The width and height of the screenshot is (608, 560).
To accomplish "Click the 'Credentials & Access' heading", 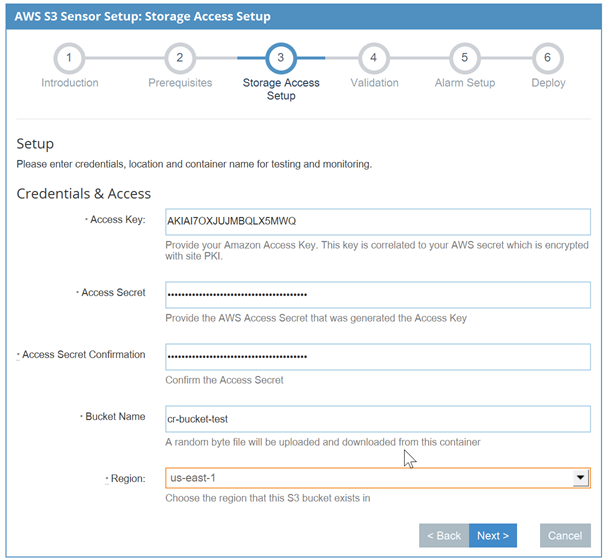I will [x=83, y=194].
